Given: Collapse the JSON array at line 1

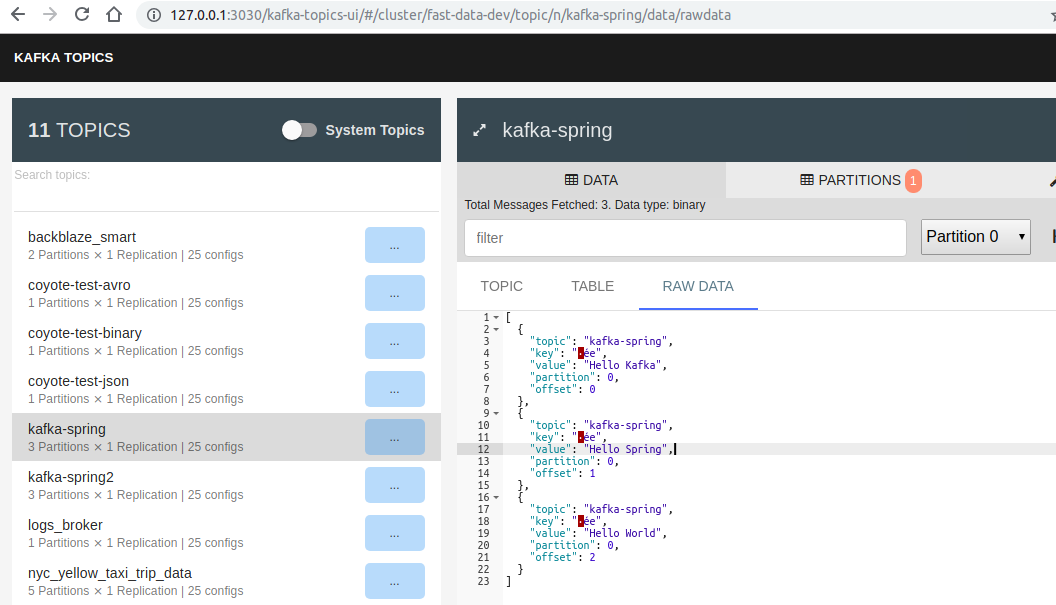Looking at the screenshot, I should (496, 316).
